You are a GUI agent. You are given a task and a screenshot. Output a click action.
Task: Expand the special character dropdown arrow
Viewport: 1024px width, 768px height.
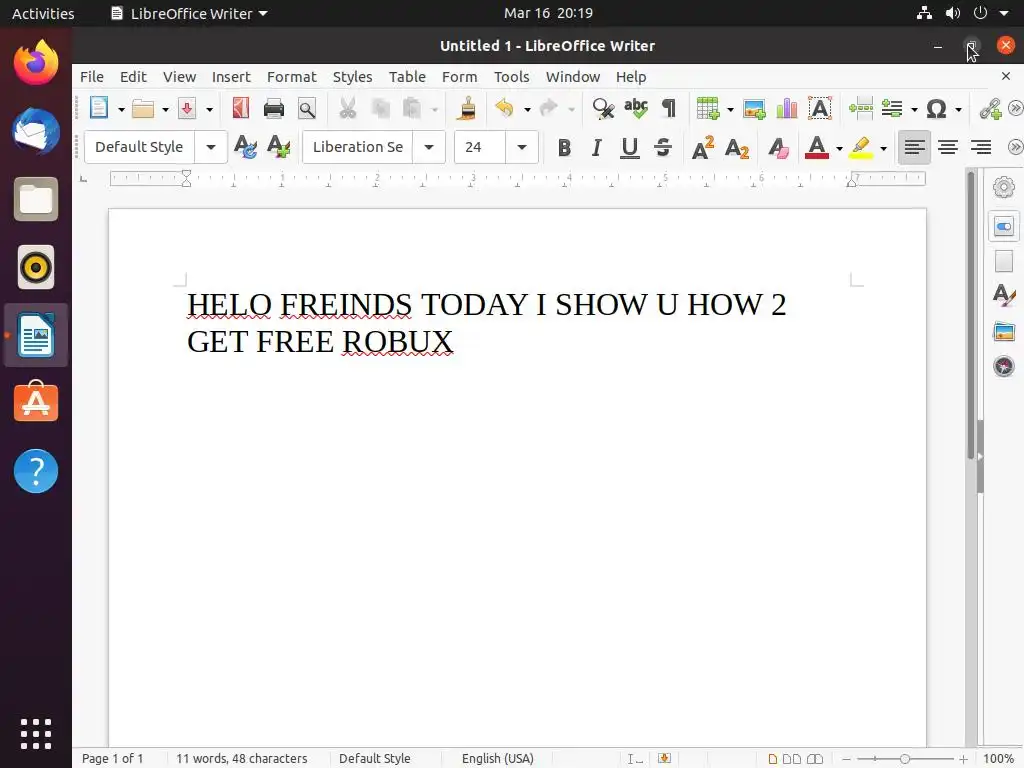(958, 110)
